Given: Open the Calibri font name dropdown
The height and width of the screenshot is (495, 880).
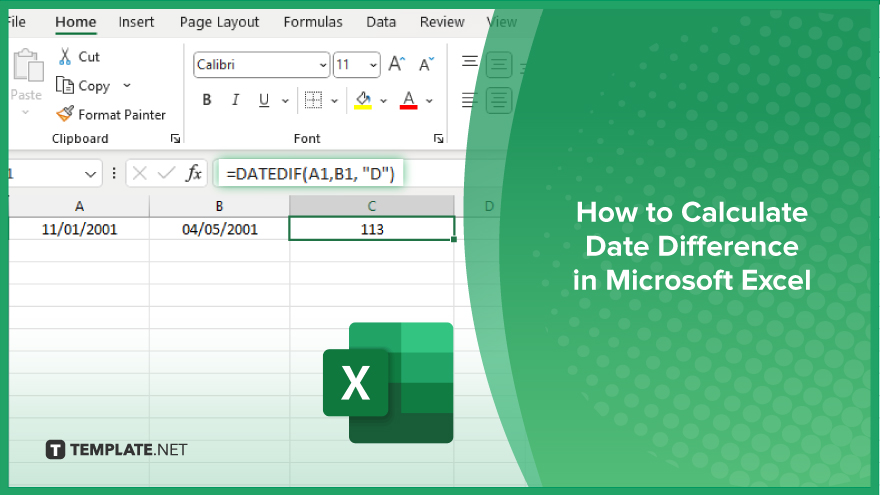Looking at the screenshot, I should pos(323,65).
